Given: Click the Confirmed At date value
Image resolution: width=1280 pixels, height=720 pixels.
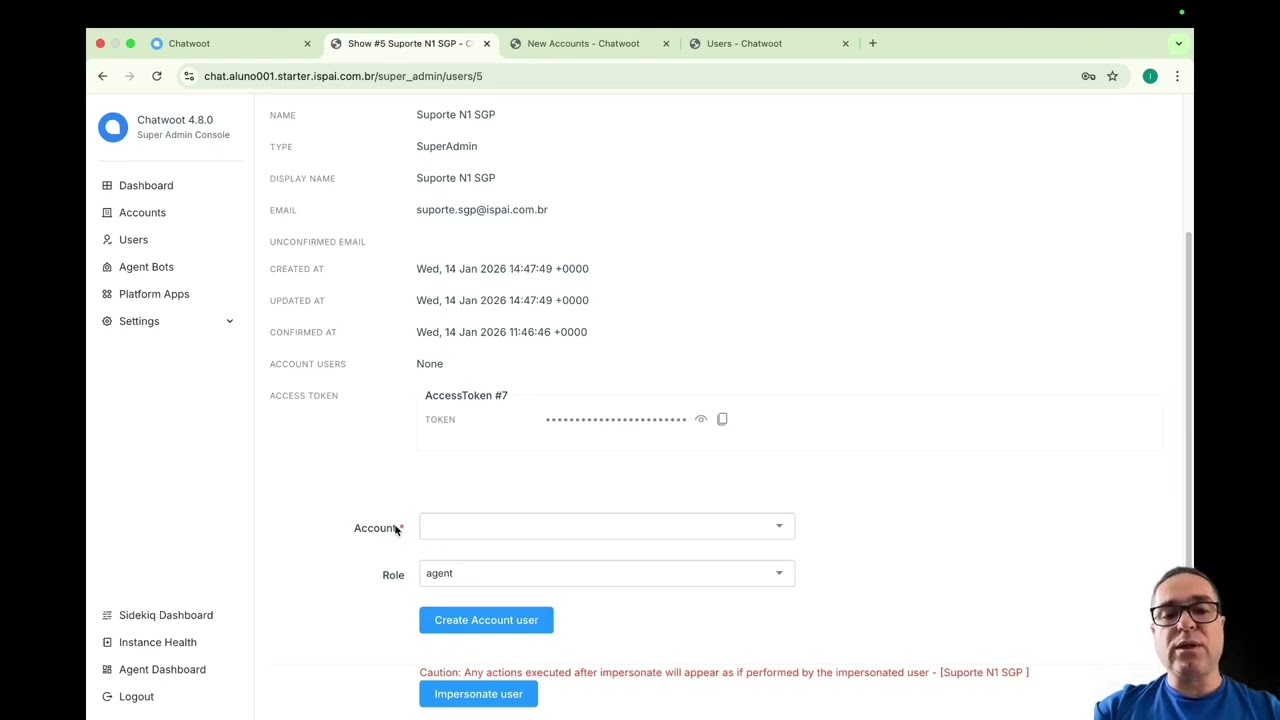Looking at the screenshot, I should click(x=502, y=332).
